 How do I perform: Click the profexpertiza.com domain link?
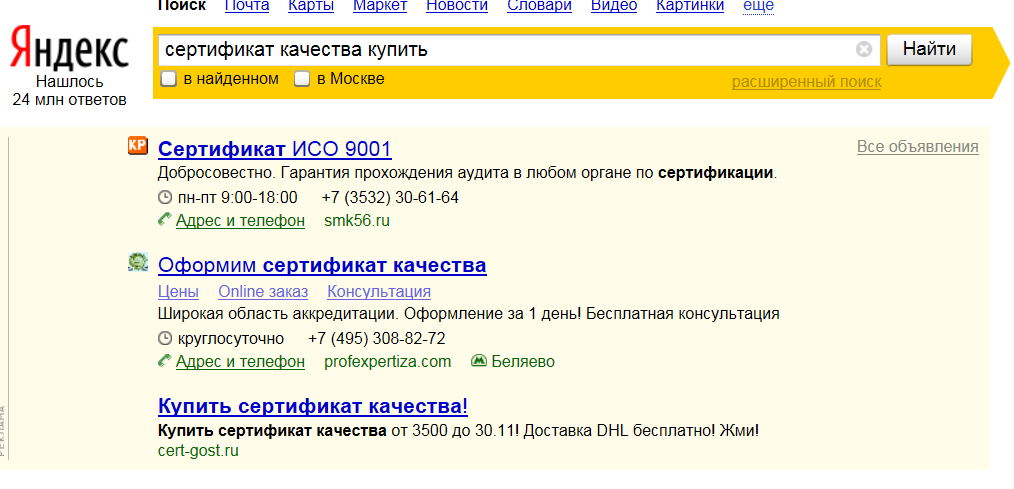(387, 362)
